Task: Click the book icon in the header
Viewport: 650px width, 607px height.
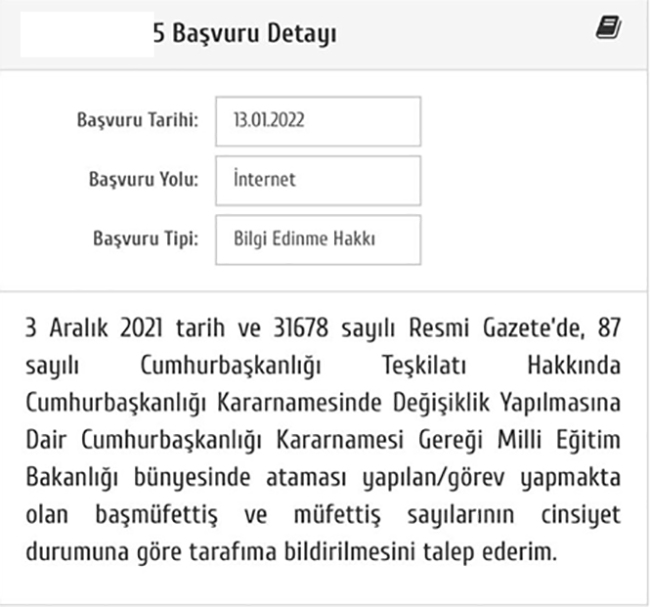Action: tap(609, 27)
